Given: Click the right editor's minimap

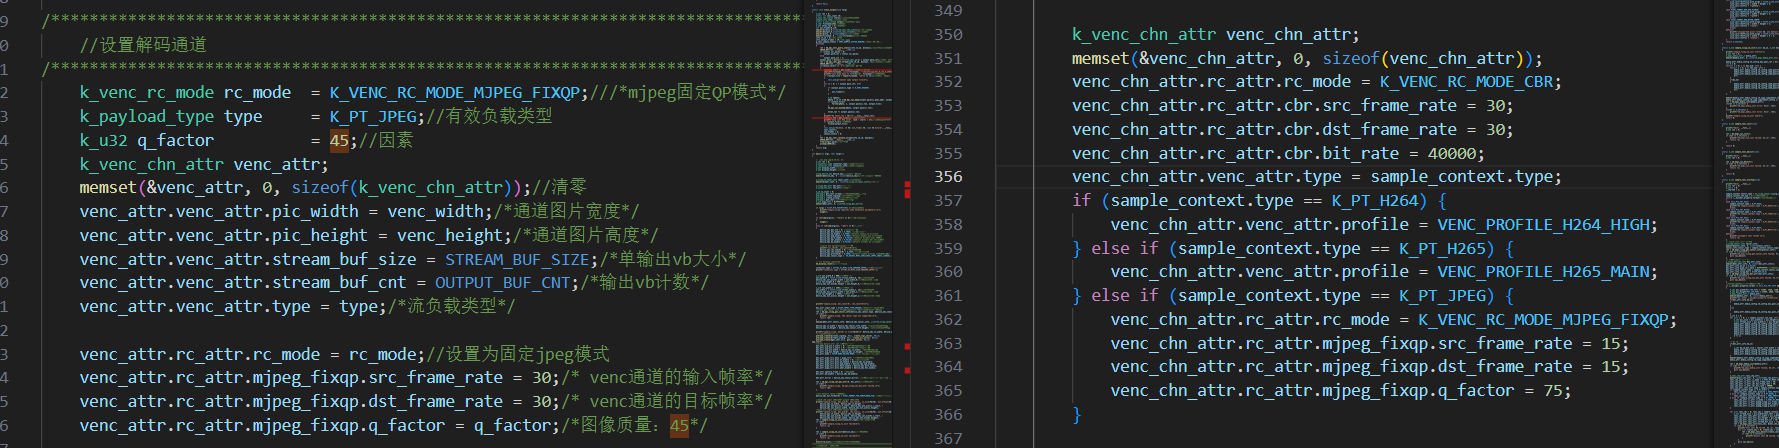Looking at the screenshot, I should 1750,200.
